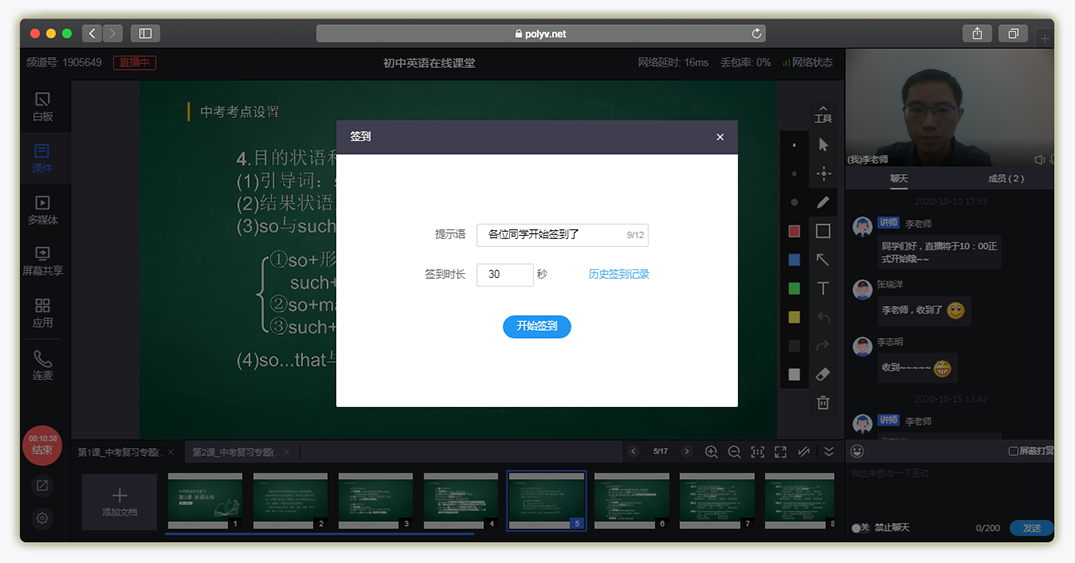Viewport: 1075px width, 563px height.
Task: Select the laser pointer crosshair tool
Action: [x=823, y=173]
